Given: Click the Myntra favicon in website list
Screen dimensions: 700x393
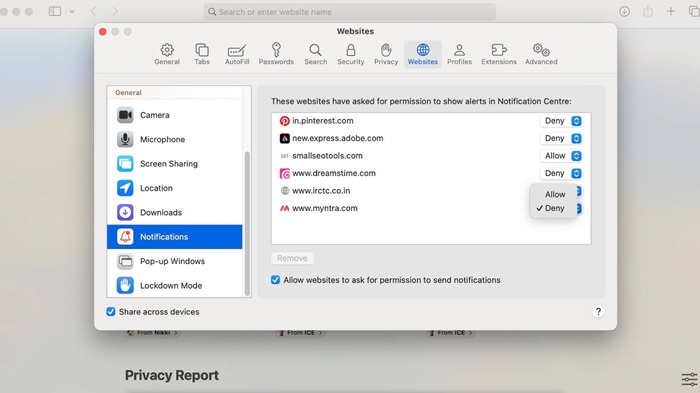Looking at the screenshot, I should click(x=284, y=208).
